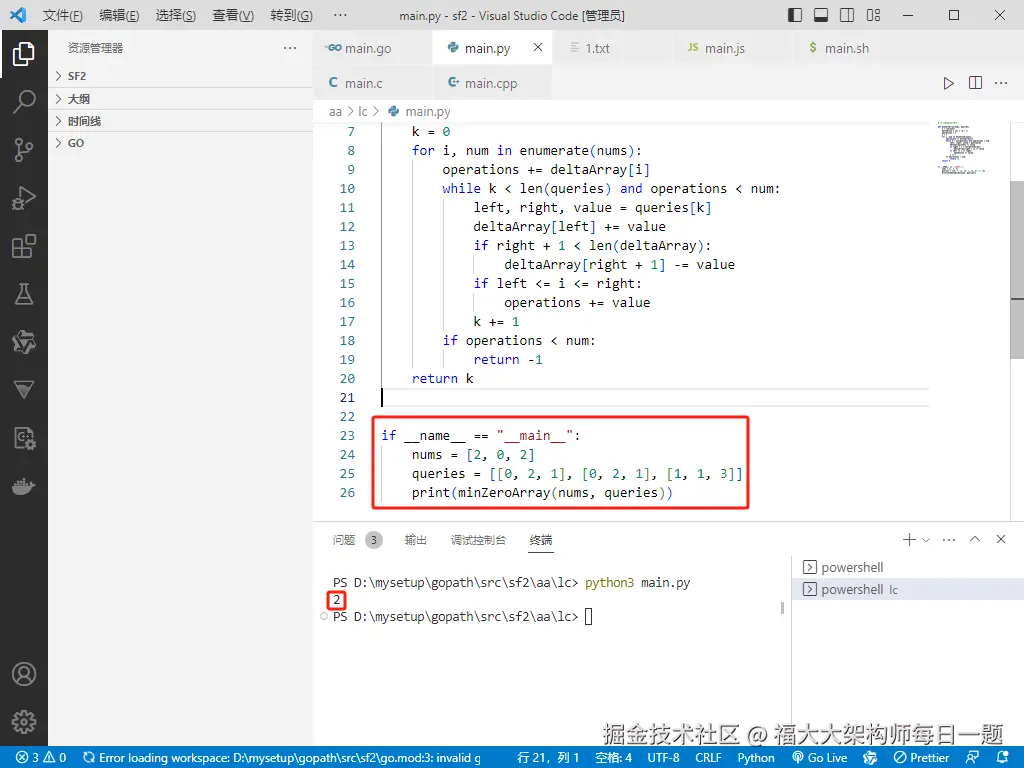Screen dimensions: 1024x768
Task: Split the editor to the right
Action: pyautogui.click(x=975, y=83)
